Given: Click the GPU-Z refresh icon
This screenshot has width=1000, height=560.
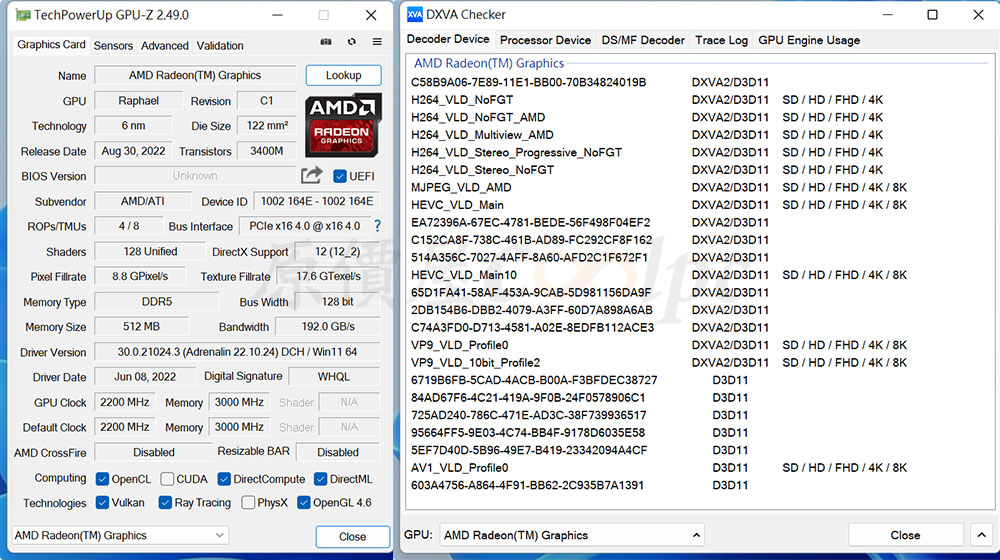Looking at the screenshot, I should 351,41.
